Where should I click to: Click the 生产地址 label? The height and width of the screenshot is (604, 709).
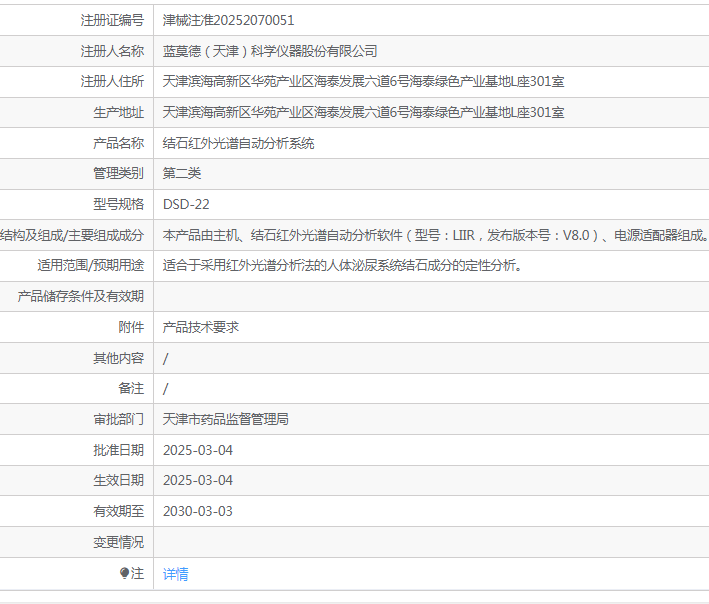pyautogui.click(x=118, y=112)
